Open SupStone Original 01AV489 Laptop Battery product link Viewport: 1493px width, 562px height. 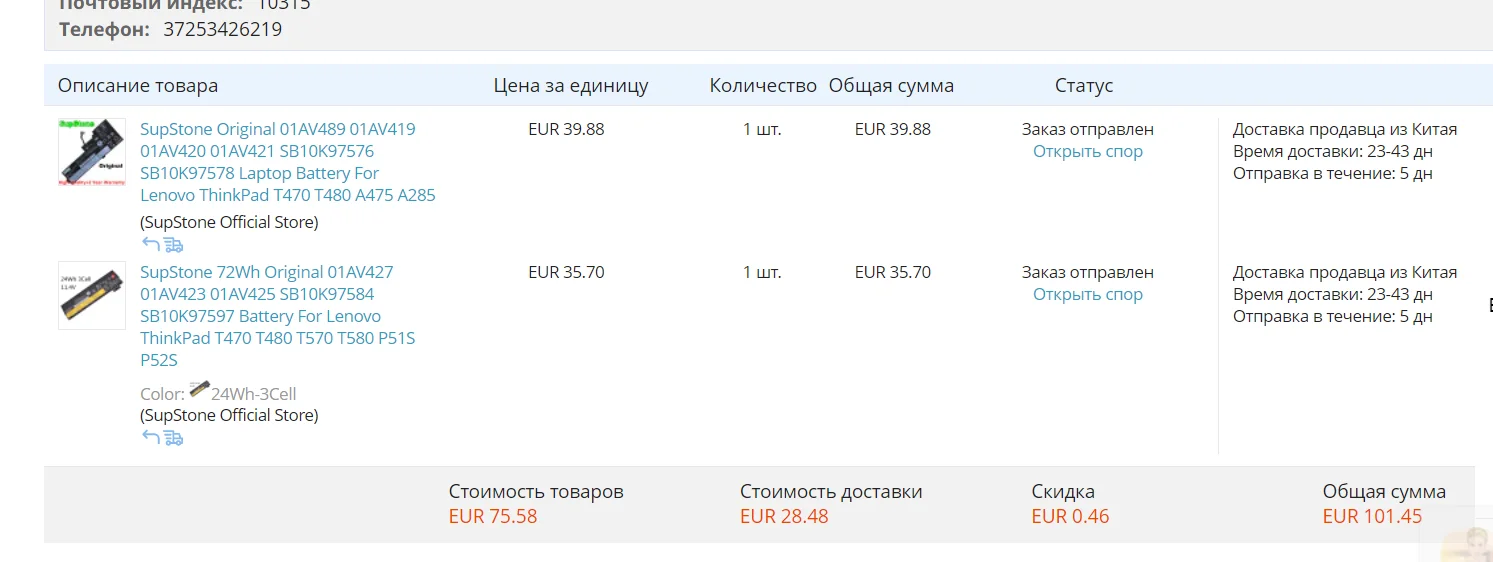pos(288,162)
